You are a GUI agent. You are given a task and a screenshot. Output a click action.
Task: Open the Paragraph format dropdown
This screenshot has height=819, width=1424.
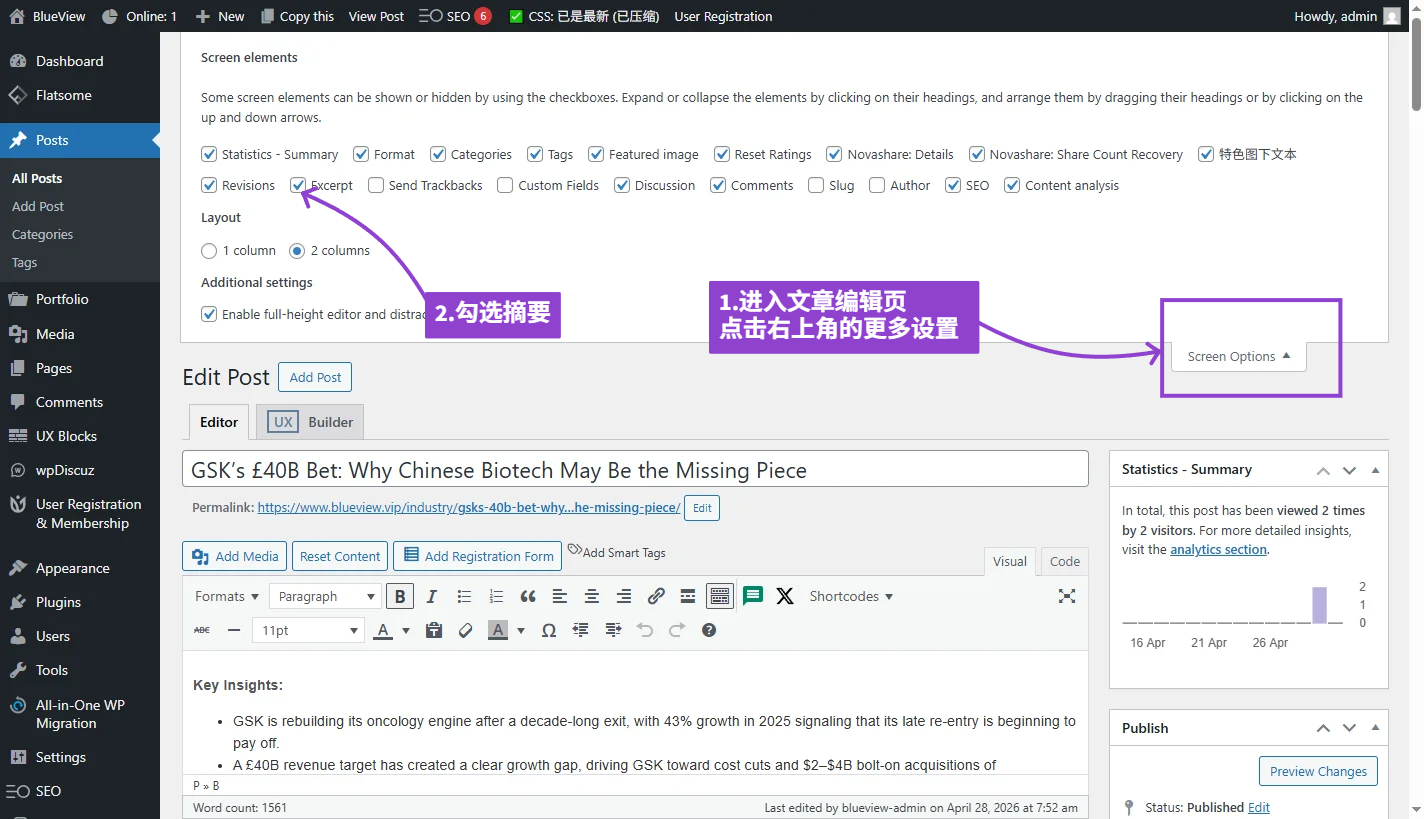click(x=325, y=596)
